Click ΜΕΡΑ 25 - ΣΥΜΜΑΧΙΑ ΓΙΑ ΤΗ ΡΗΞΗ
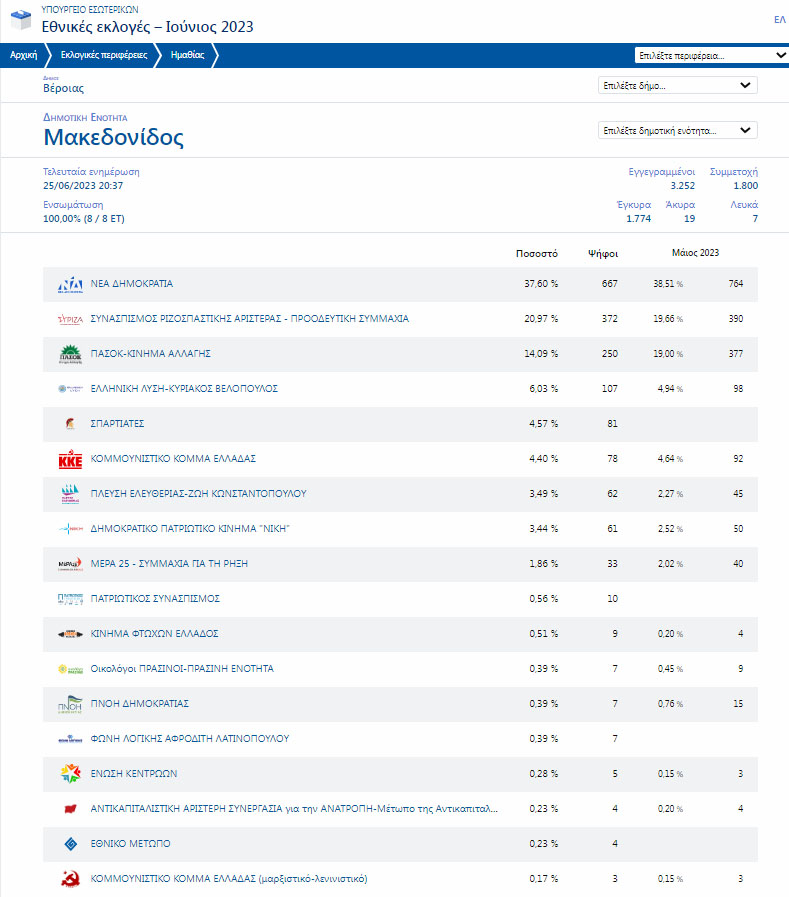The image size is (789, 897). click(x=169, y=563)
